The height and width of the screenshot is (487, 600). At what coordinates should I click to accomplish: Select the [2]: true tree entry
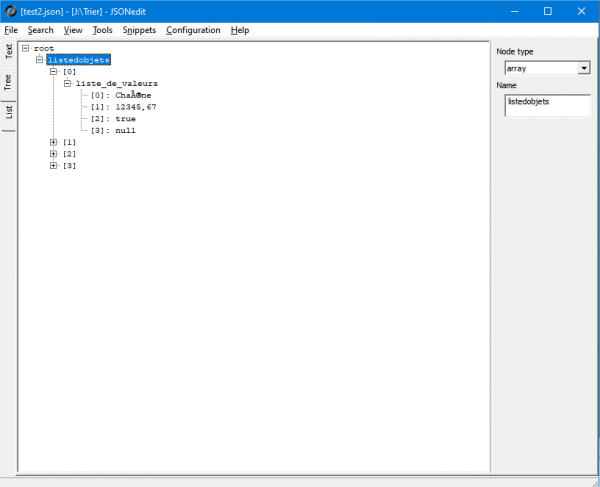(x=112, y=119)
